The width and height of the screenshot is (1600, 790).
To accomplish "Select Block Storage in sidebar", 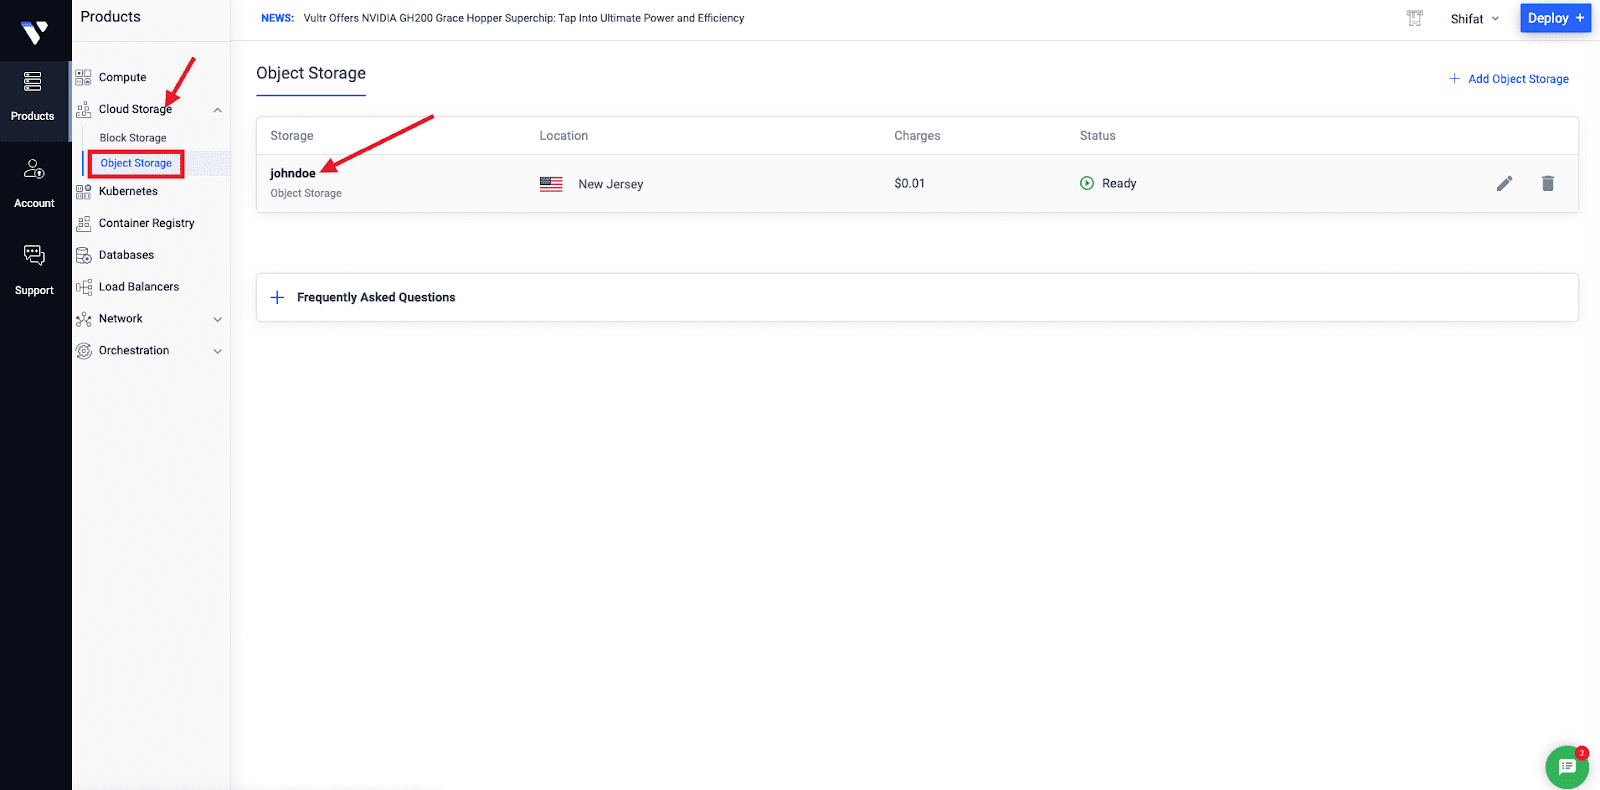I will pyautogui.click(x=133, y=138).
